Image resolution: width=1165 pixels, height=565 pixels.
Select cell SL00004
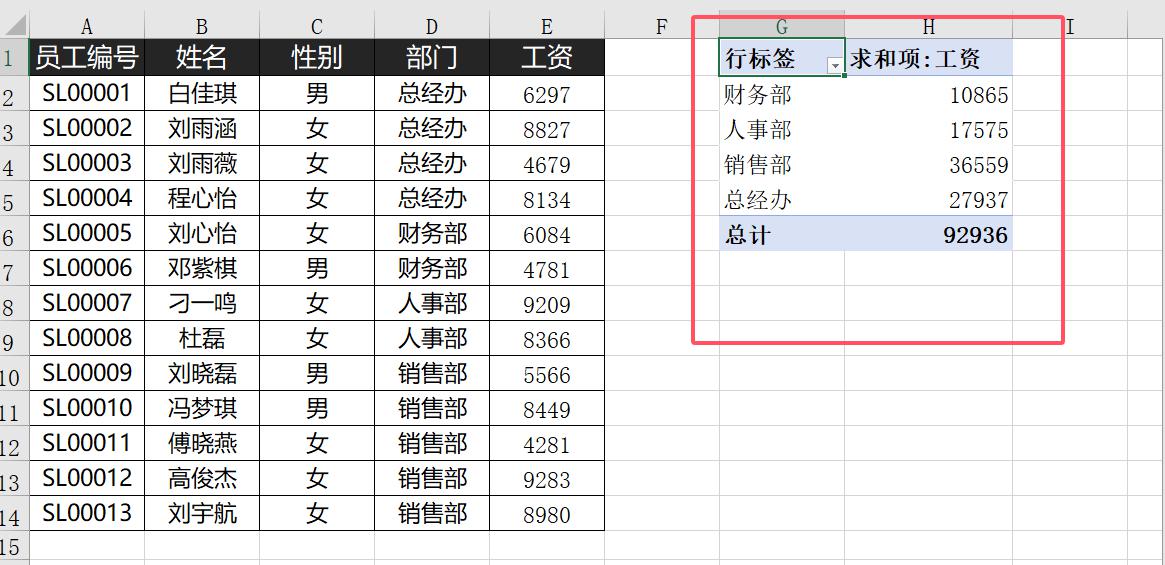tap(87, 198)
